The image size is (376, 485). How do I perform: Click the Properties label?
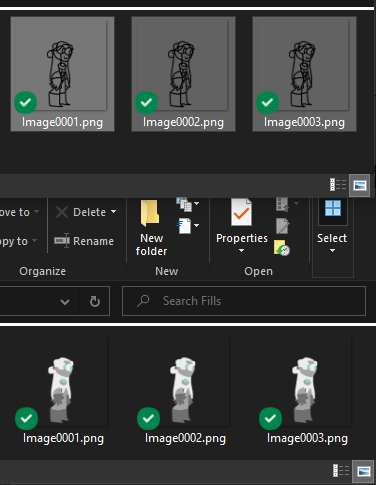click(x=242, y=238)
